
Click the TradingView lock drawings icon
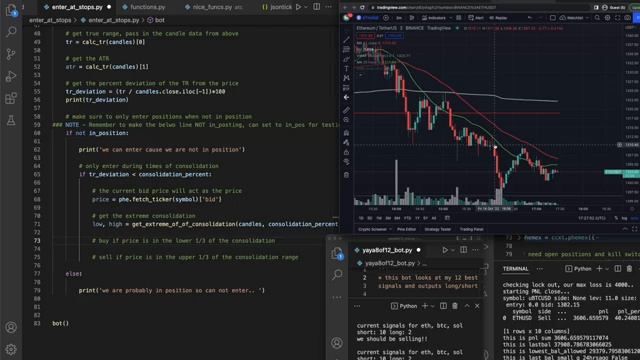point(346,152)
